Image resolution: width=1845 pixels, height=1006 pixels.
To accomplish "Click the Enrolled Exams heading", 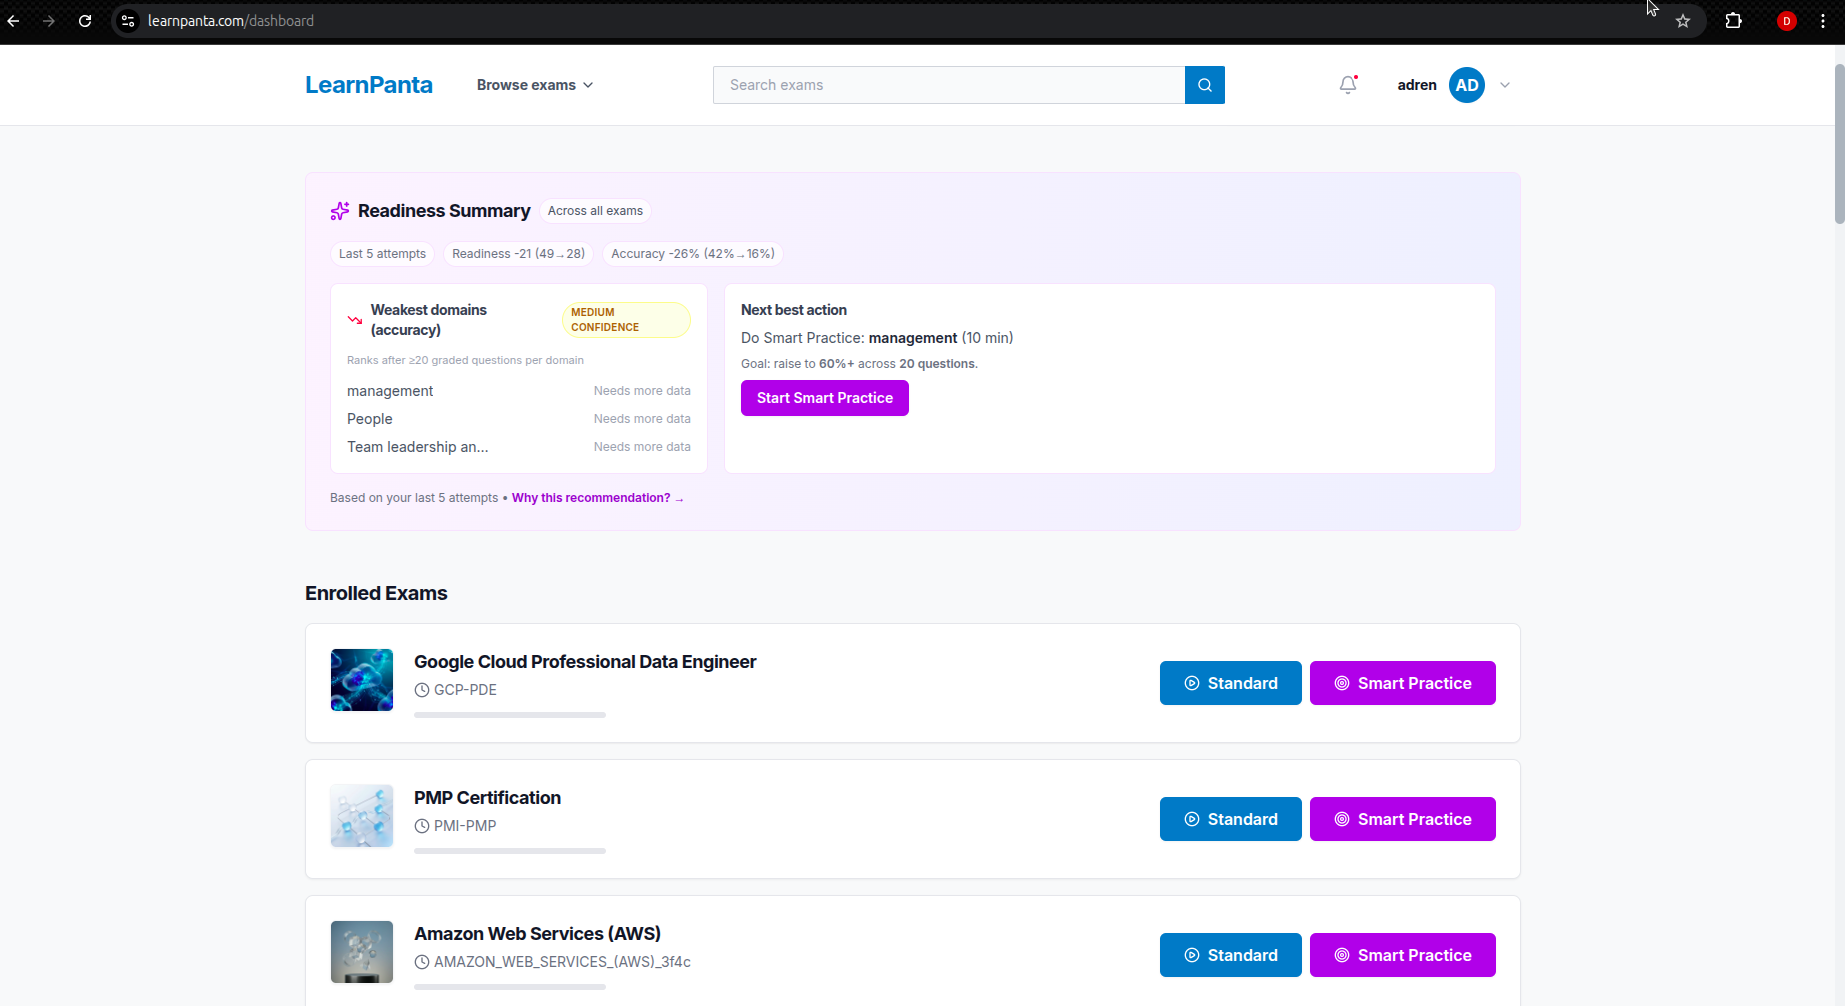I will 376,593.
